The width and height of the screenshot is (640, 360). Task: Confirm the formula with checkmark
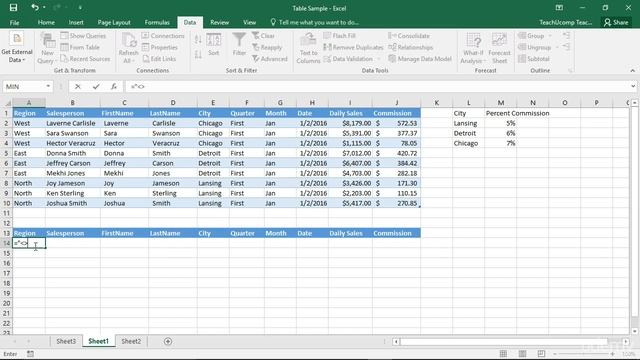(x=96, y=87)
